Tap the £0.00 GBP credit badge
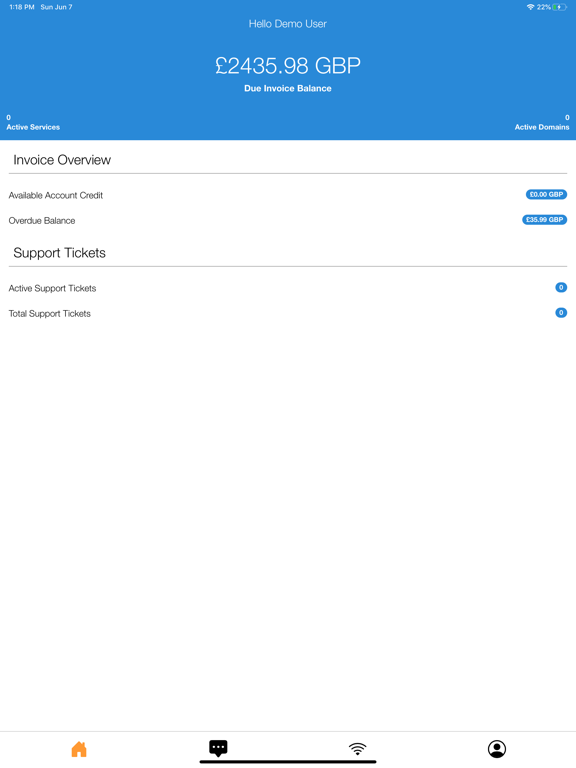The image size is (576, 768). click(546, 194)
